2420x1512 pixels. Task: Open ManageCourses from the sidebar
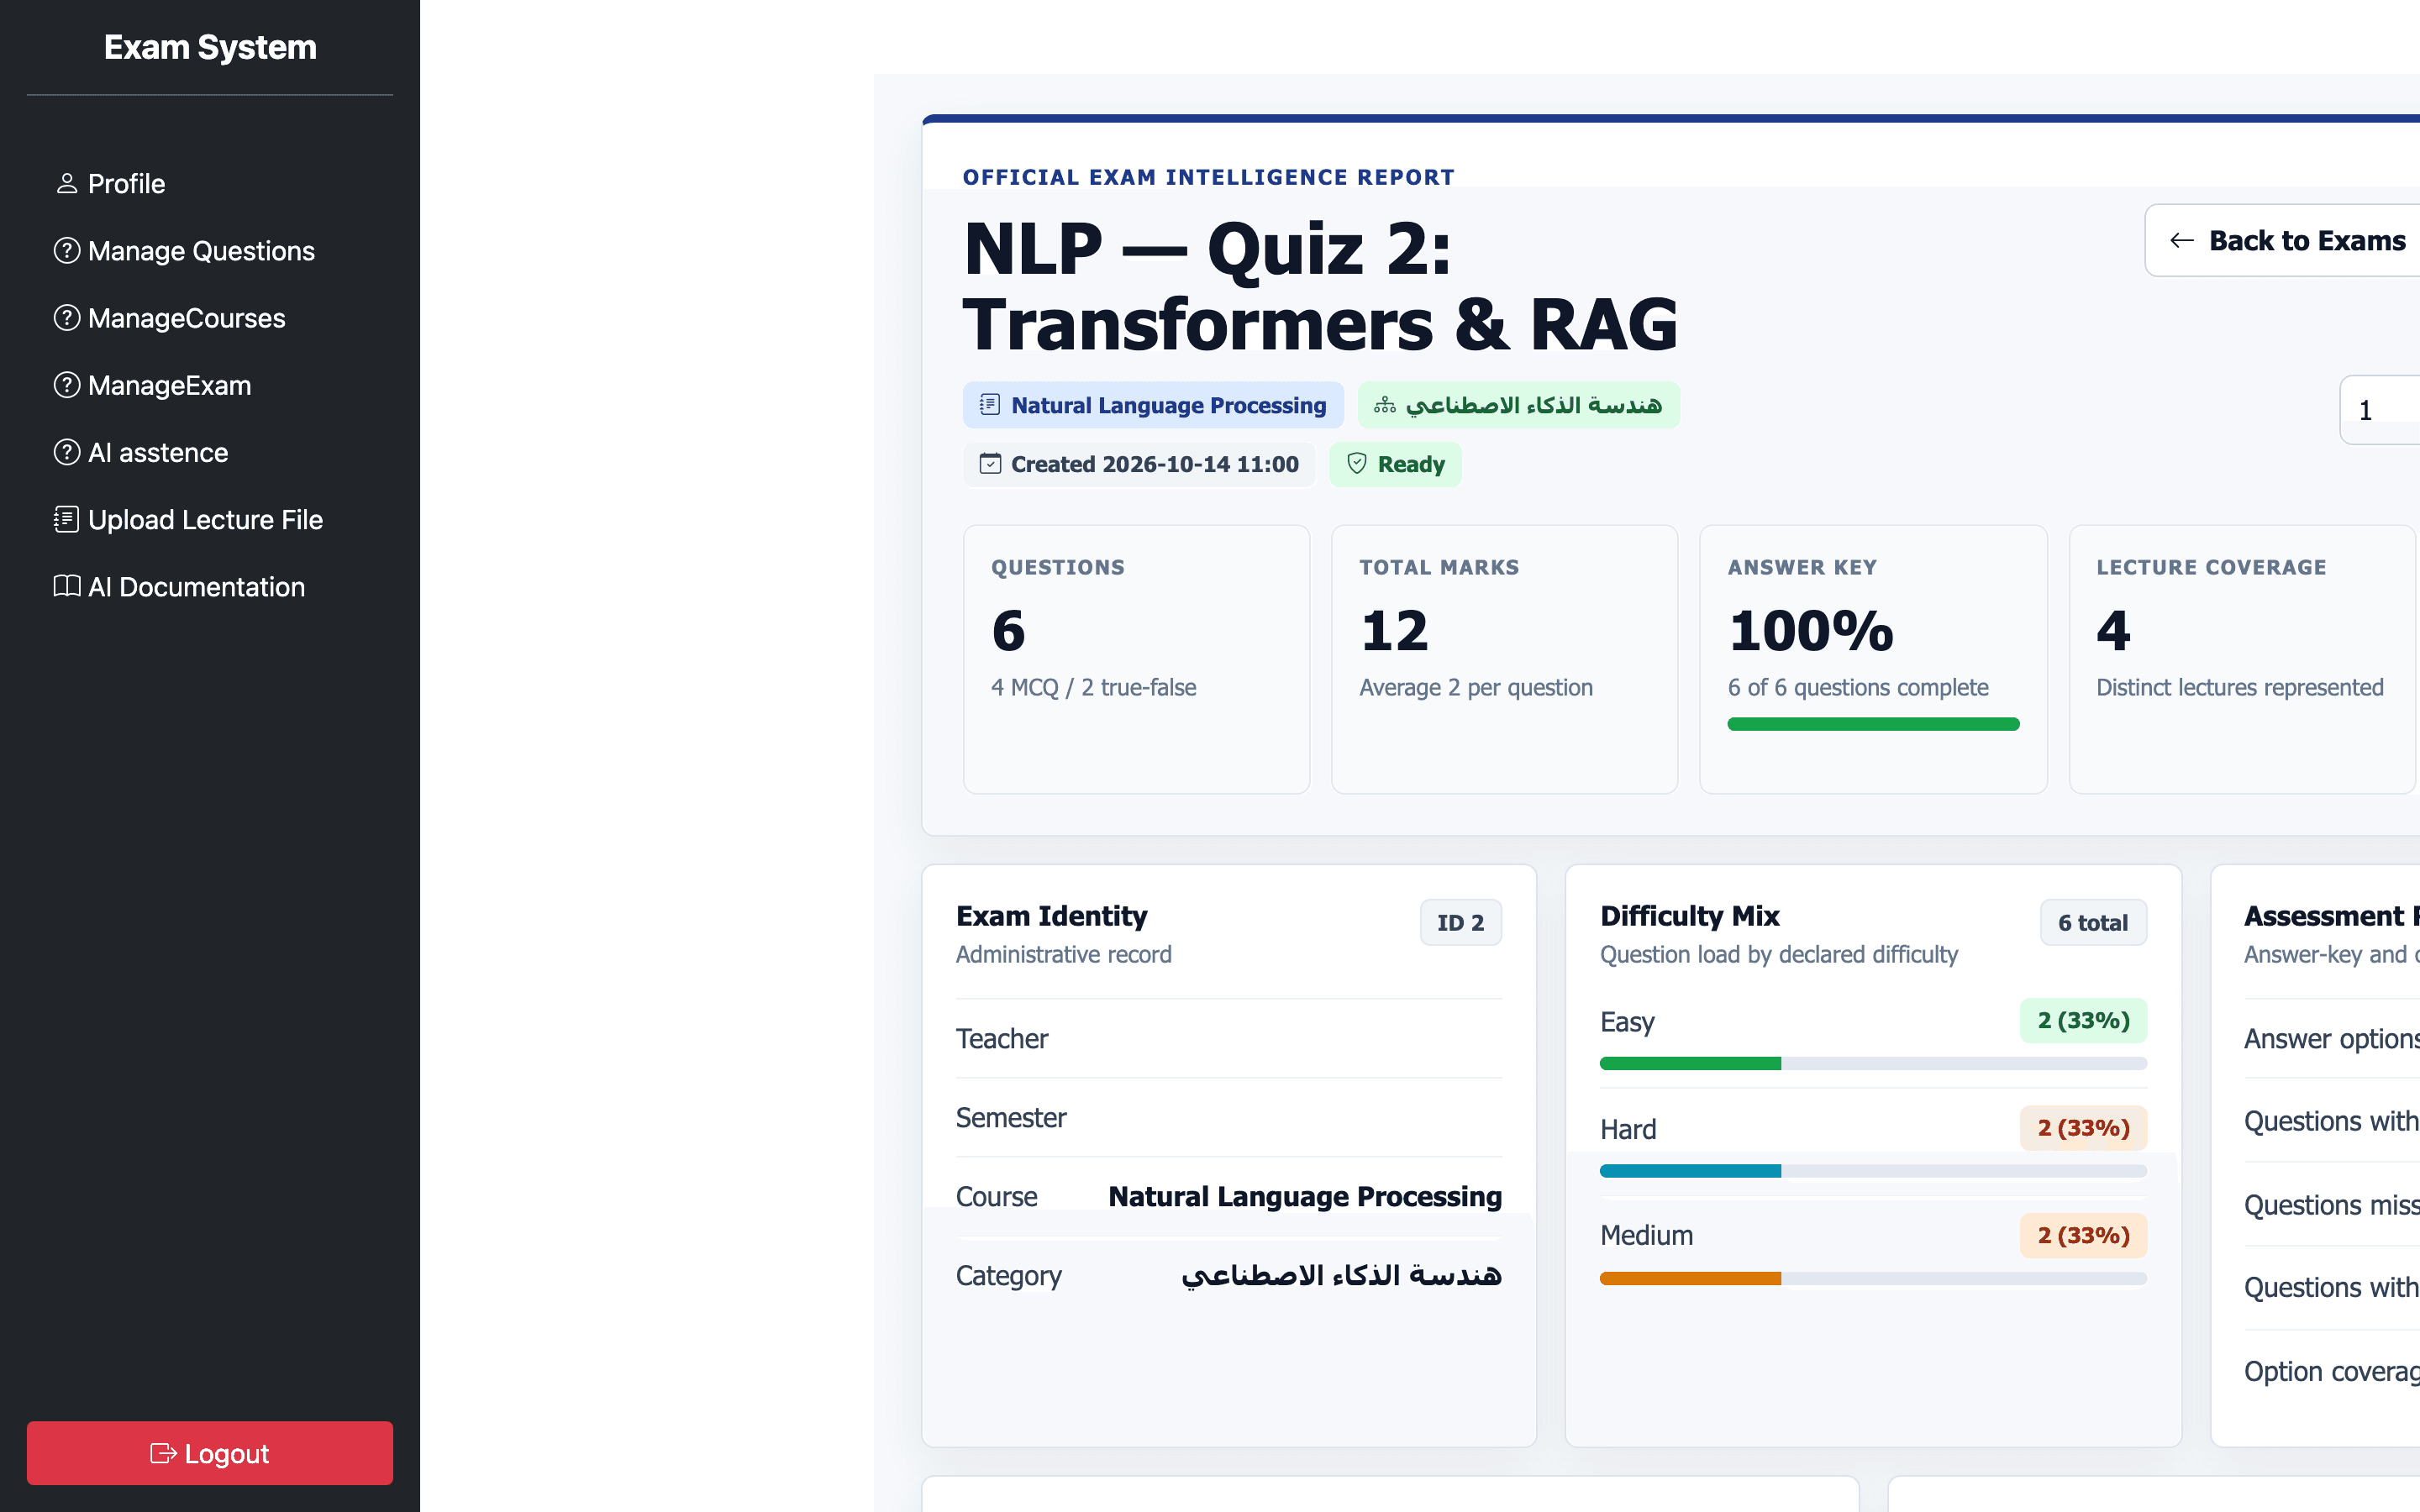point(210,318)
